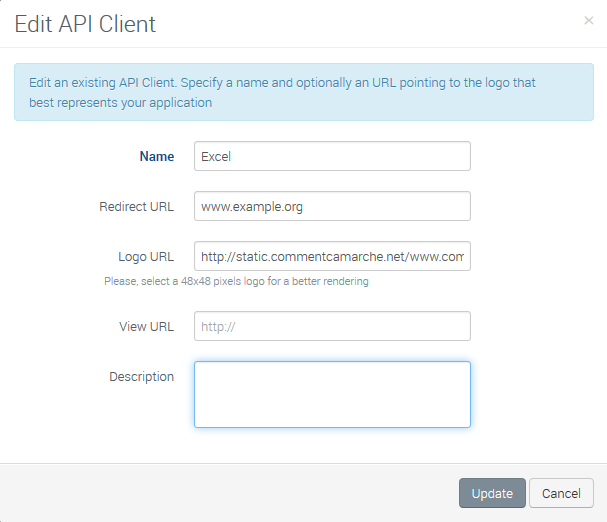The width and height of the screenshot is (607, 522).
Task: Dismiss the dialog using Cancel
Action: 561,493
